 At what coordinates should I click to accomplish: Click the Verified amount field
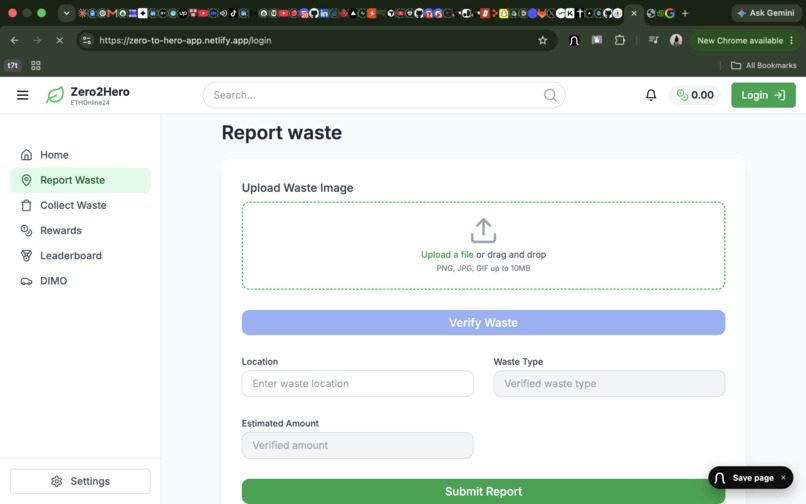(357, 445)
